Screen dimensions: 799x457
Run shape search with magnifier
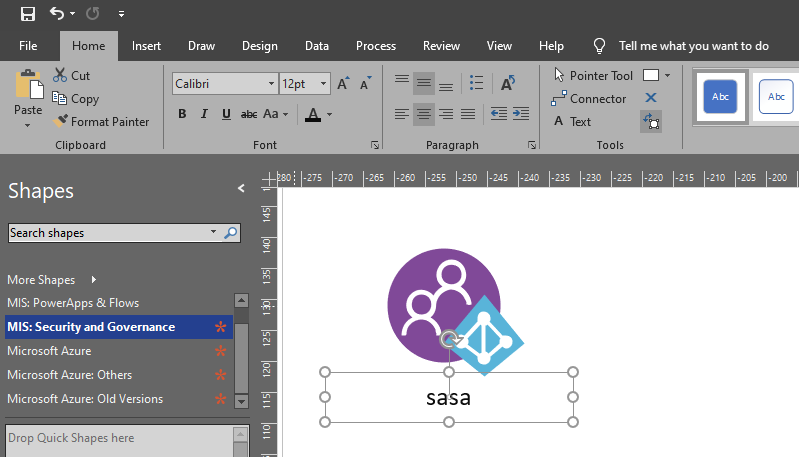tap(230, 233)
